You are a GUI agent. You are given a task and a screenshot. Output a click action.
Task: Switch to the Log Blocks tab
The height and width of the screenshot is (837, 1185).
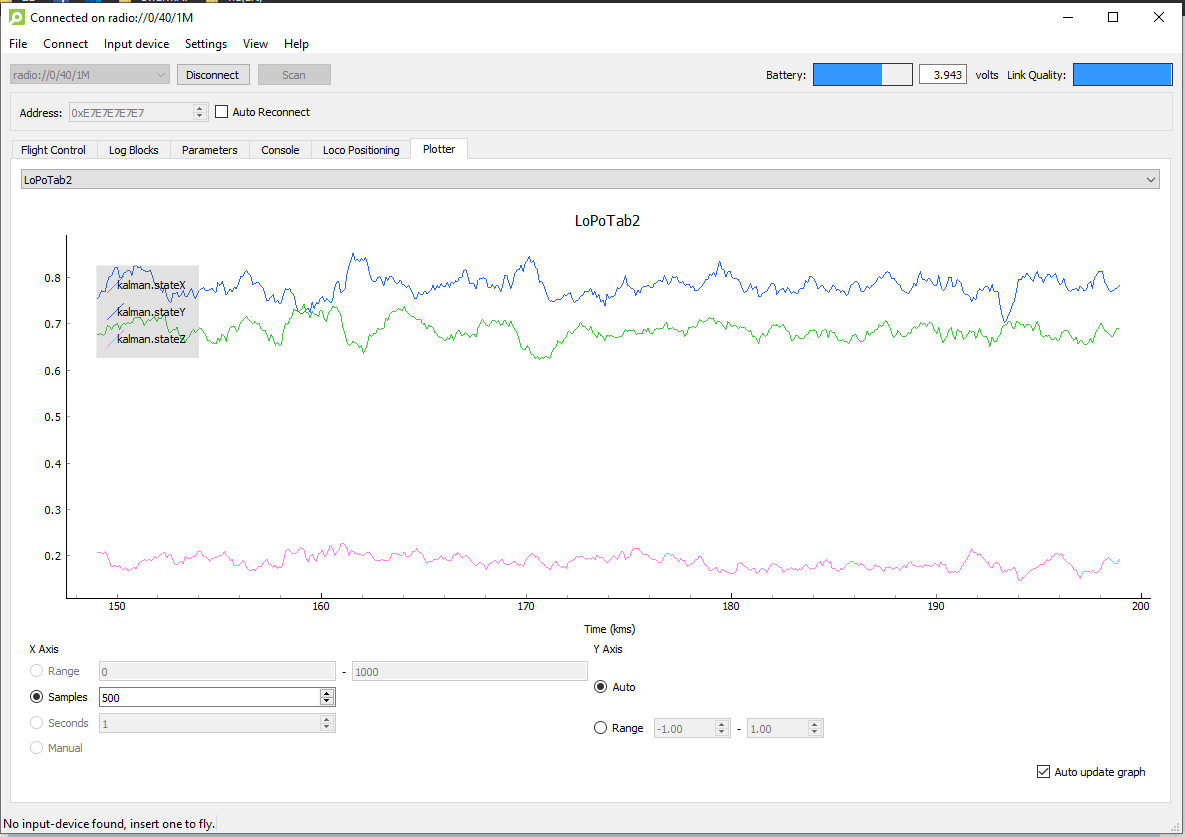click(134, 150)
